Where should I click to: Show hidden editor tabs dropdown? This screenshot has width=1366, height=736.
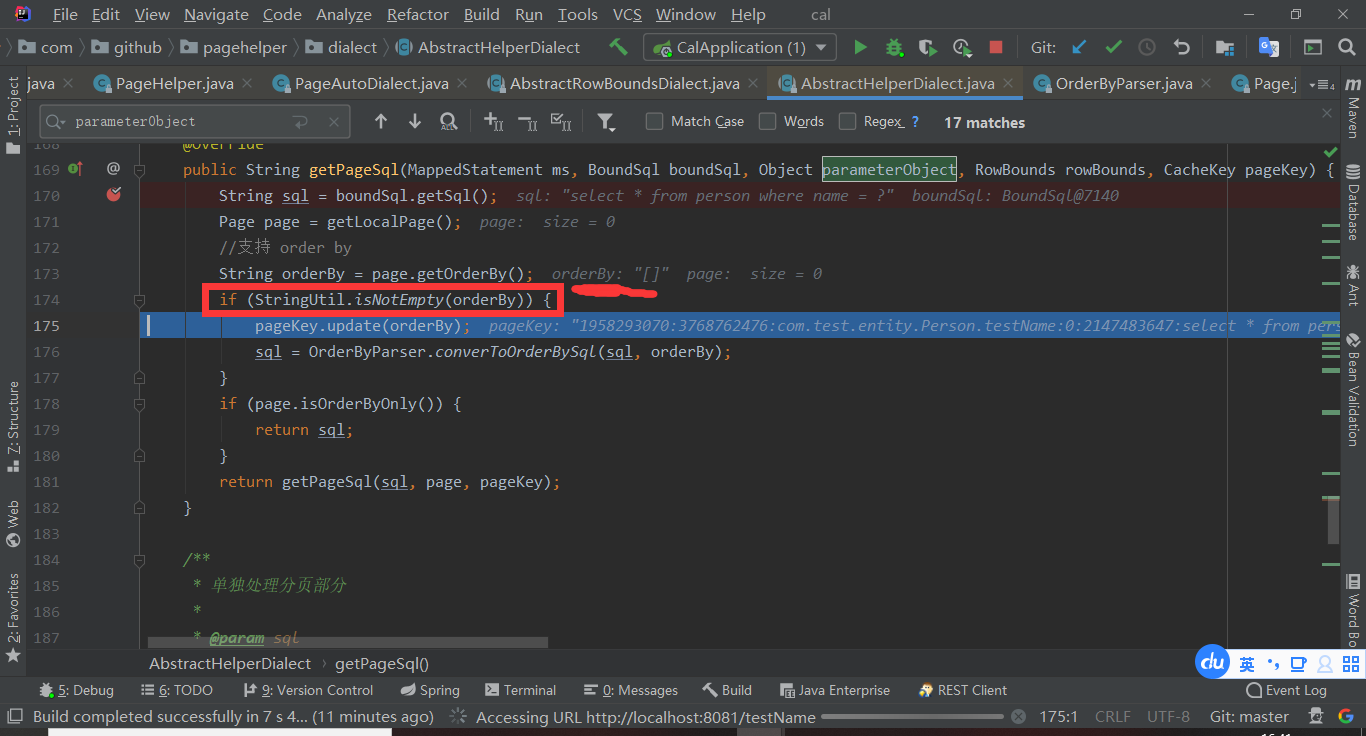pyautogui.click(x=1322, y=84)
